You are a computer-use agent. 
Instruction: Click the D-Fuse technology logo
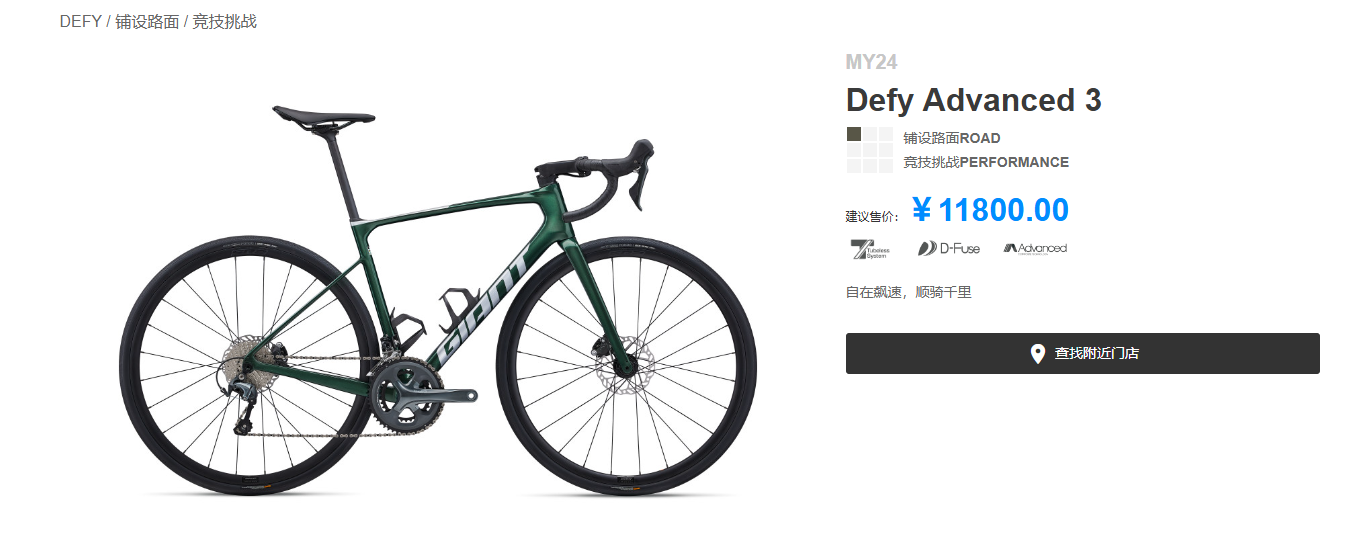[x=949, y=248]
